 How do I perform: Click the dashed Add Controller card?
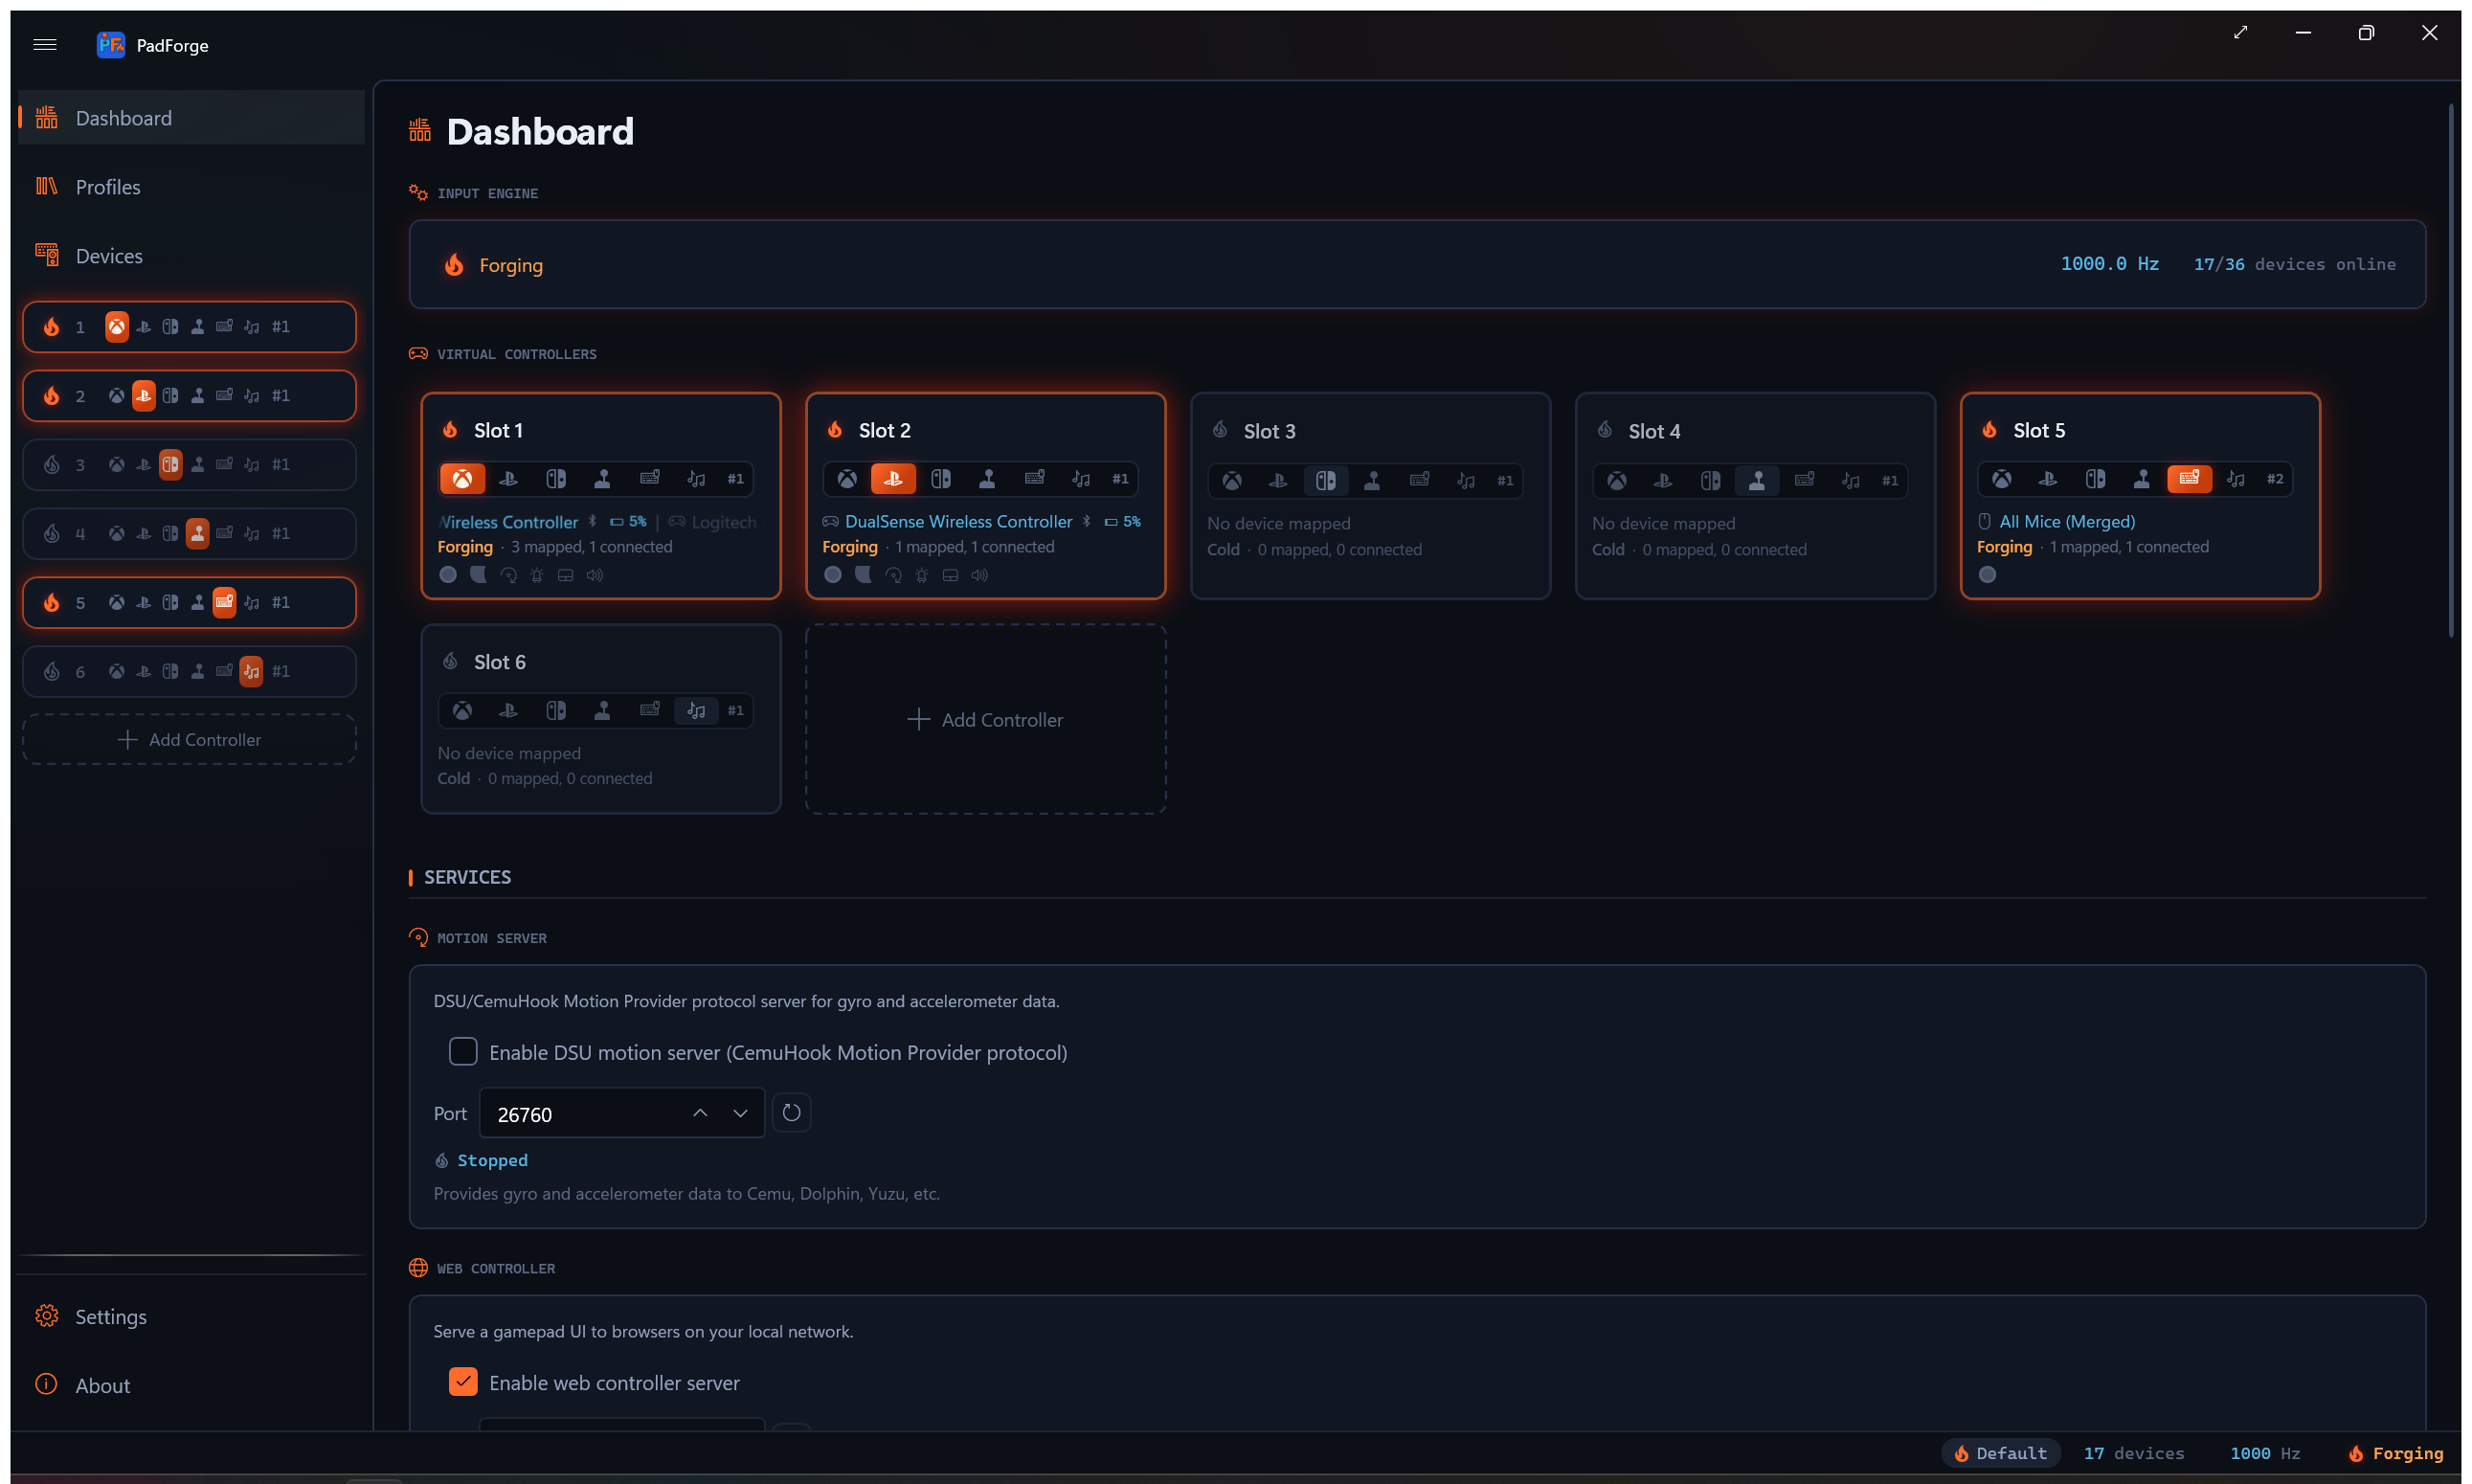coord(986,720)
